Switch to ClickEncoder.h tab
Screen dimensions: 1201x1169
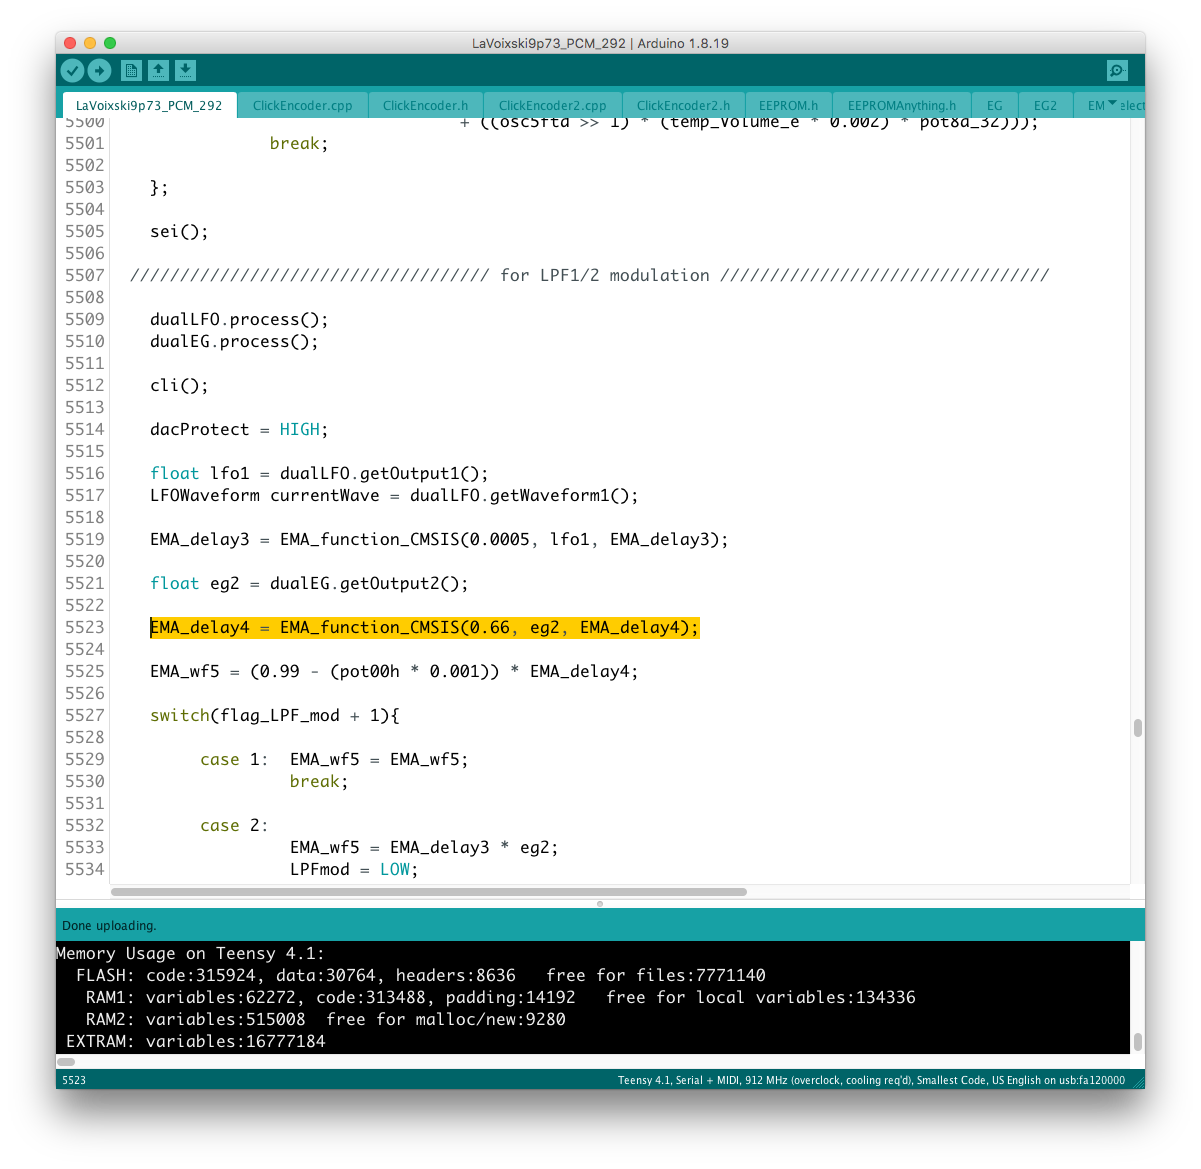425,105
